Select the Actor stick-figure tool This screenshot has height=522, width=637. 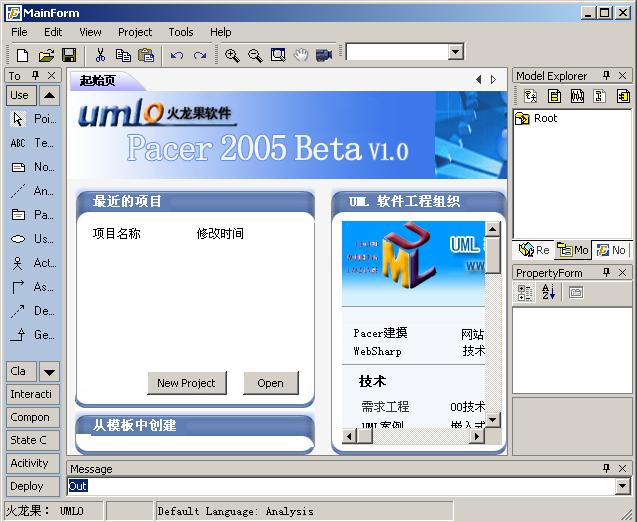33,263
